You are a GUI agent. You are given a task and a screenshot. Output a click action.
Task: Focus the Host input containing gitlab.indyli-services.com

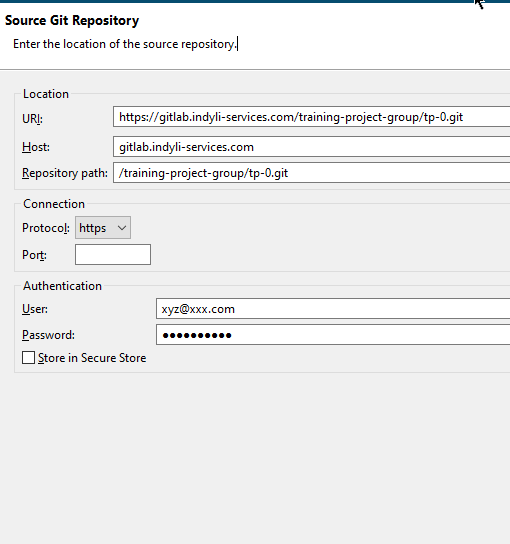[311, 147]
